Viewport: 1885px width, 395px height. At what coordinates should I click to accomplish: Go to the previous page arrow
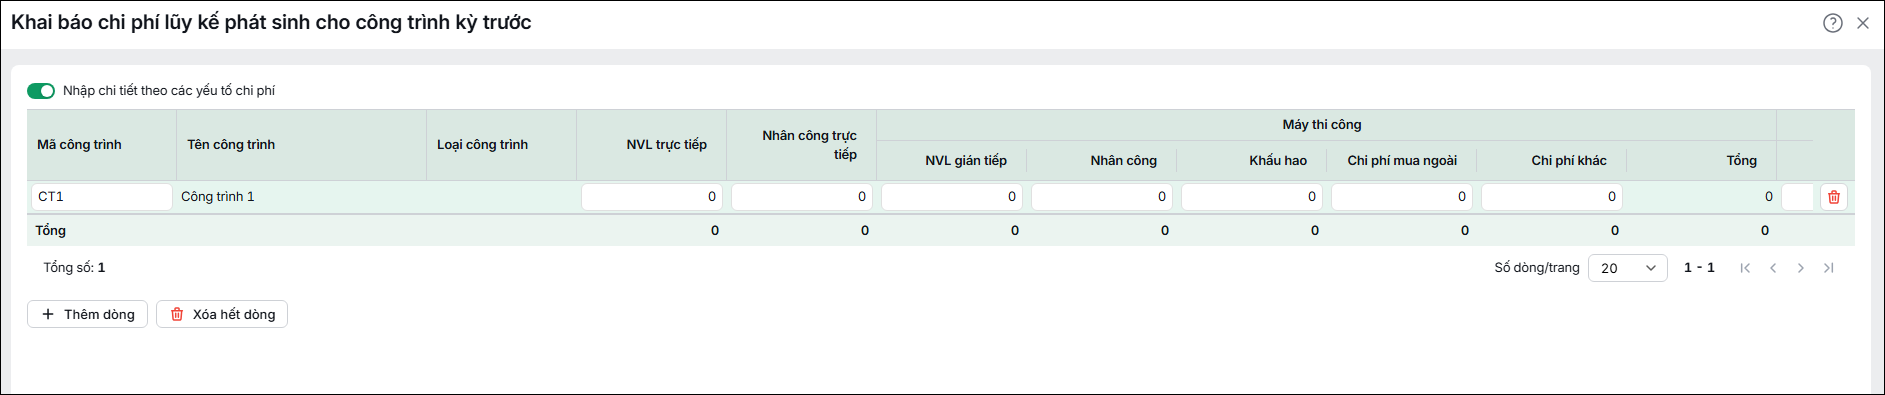click(x=1773, y=268)
